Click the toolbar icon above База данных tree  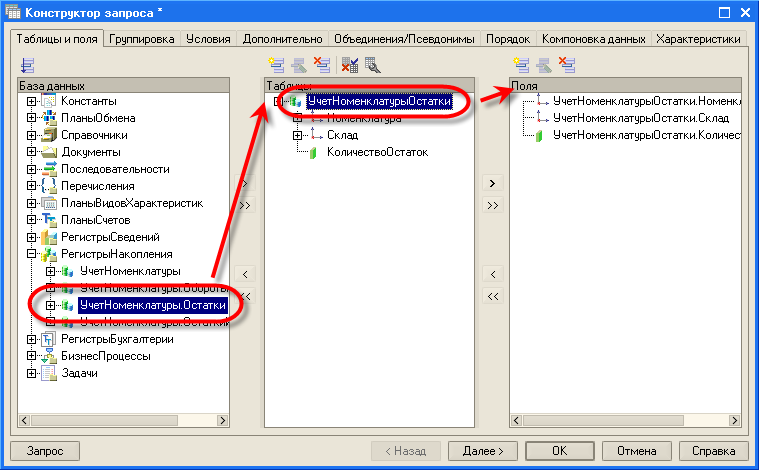pyautogui.click(x=27, y=65)
